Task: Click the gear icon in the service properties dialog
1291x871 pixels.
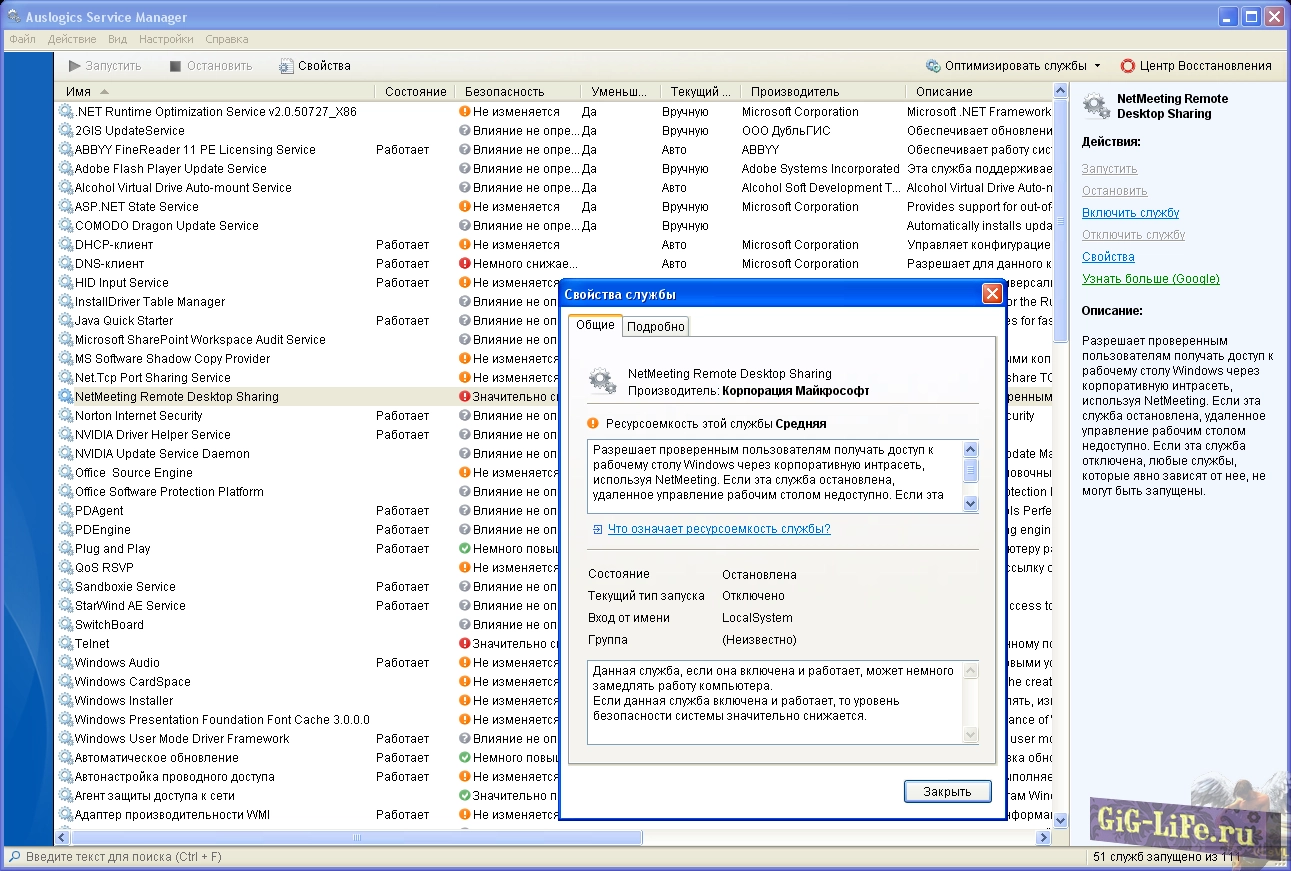Action: click(x=602, y=381)
